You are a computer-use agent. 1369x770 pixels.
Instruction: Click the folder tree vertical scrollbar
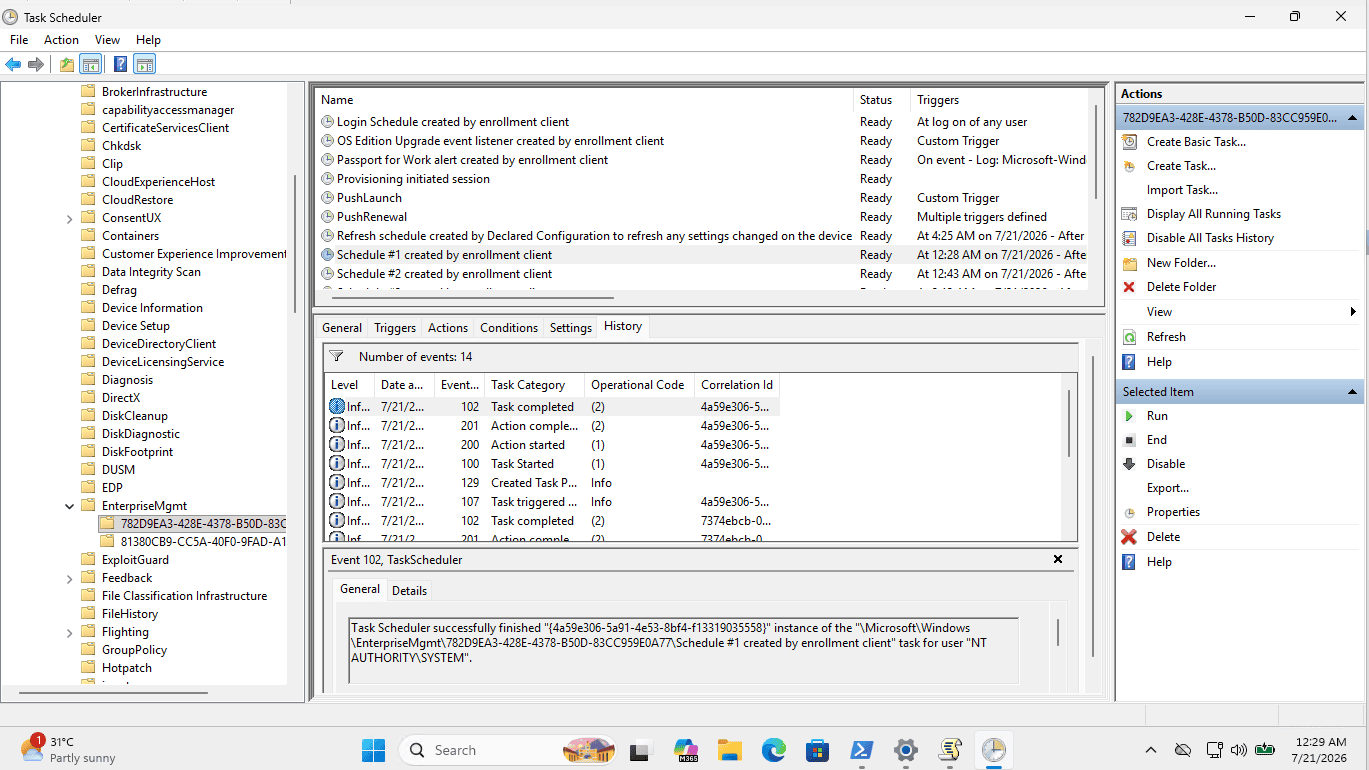point(294,245)
